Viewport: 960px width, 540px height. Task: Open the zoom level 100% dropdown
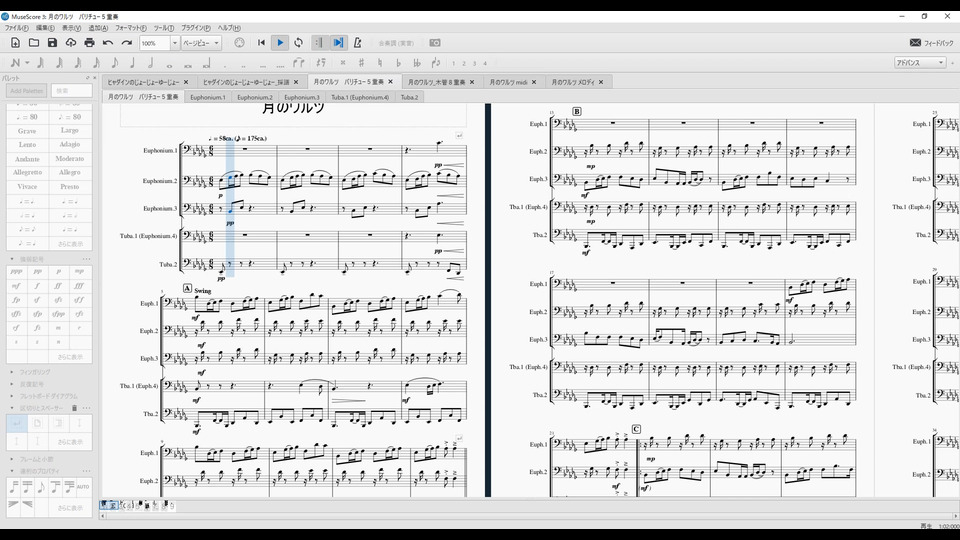pyautogui.click(x=174, y=43)
